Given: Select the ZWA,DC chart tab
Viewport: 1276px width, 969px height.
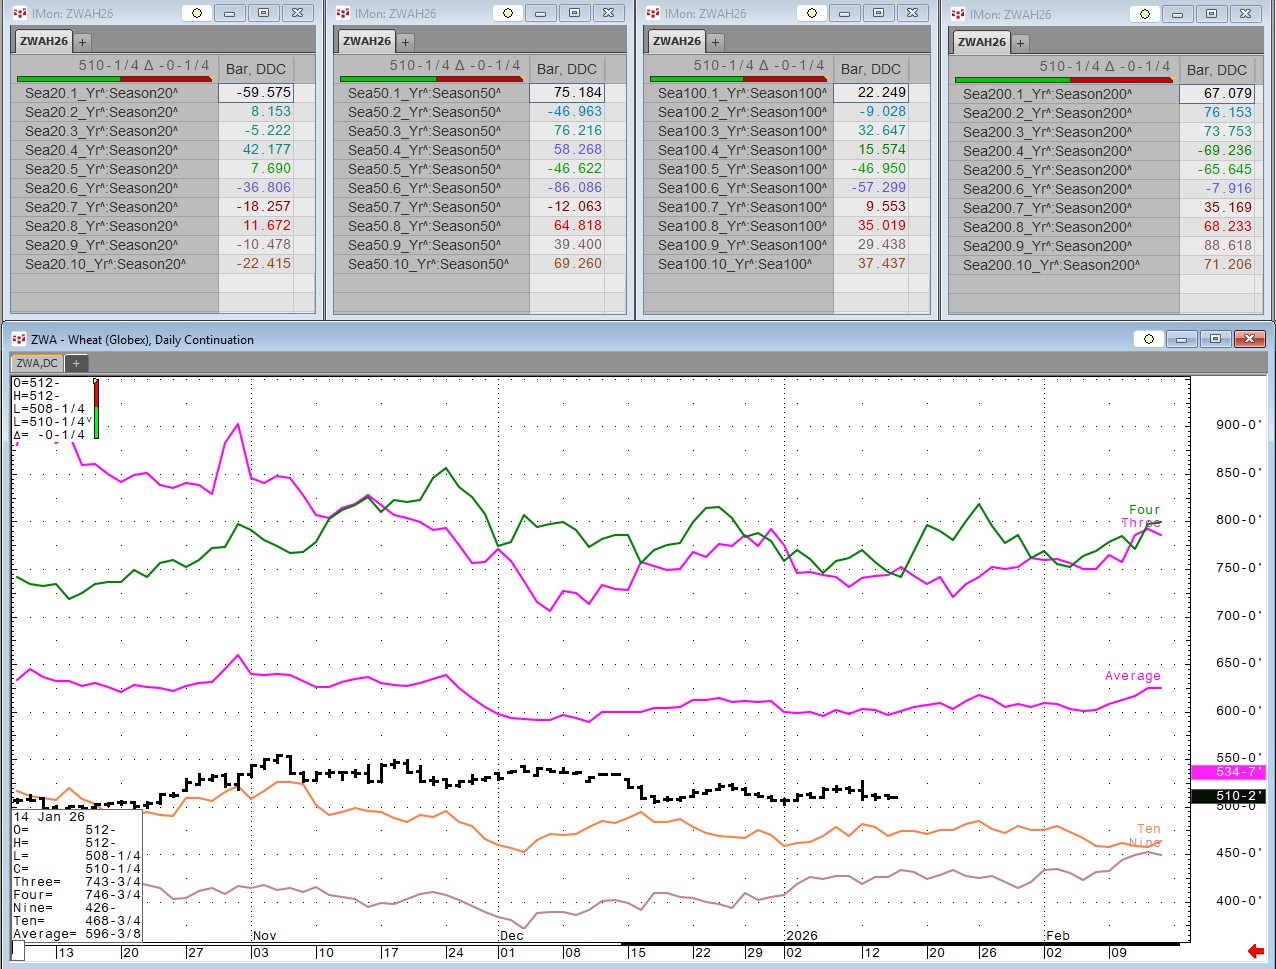Looking at the screenshot, I should [x=36, y=363].
